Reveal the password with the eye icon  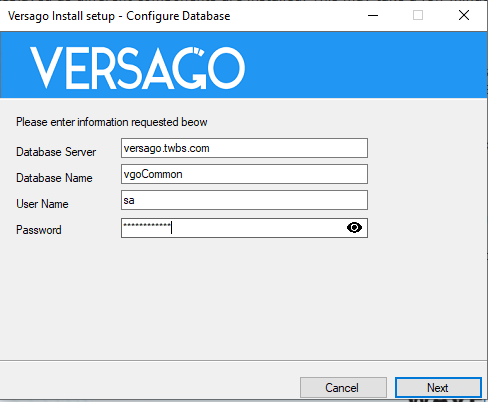[354, 228]
